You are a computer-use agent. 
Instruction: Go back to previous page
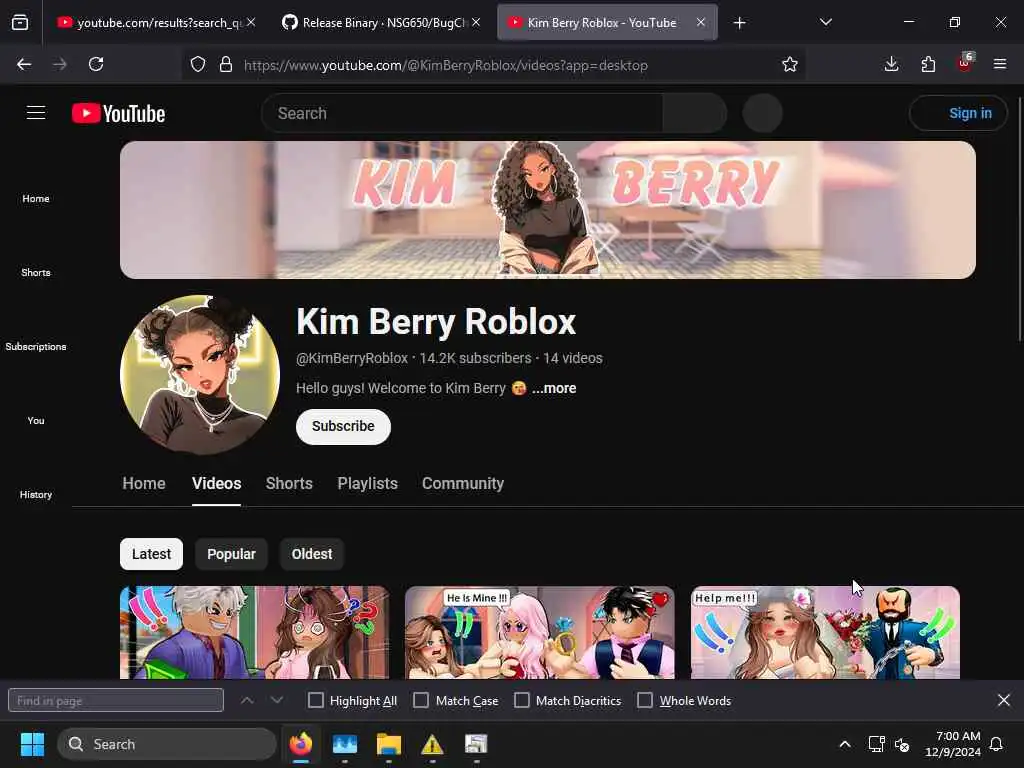point(24,64)
